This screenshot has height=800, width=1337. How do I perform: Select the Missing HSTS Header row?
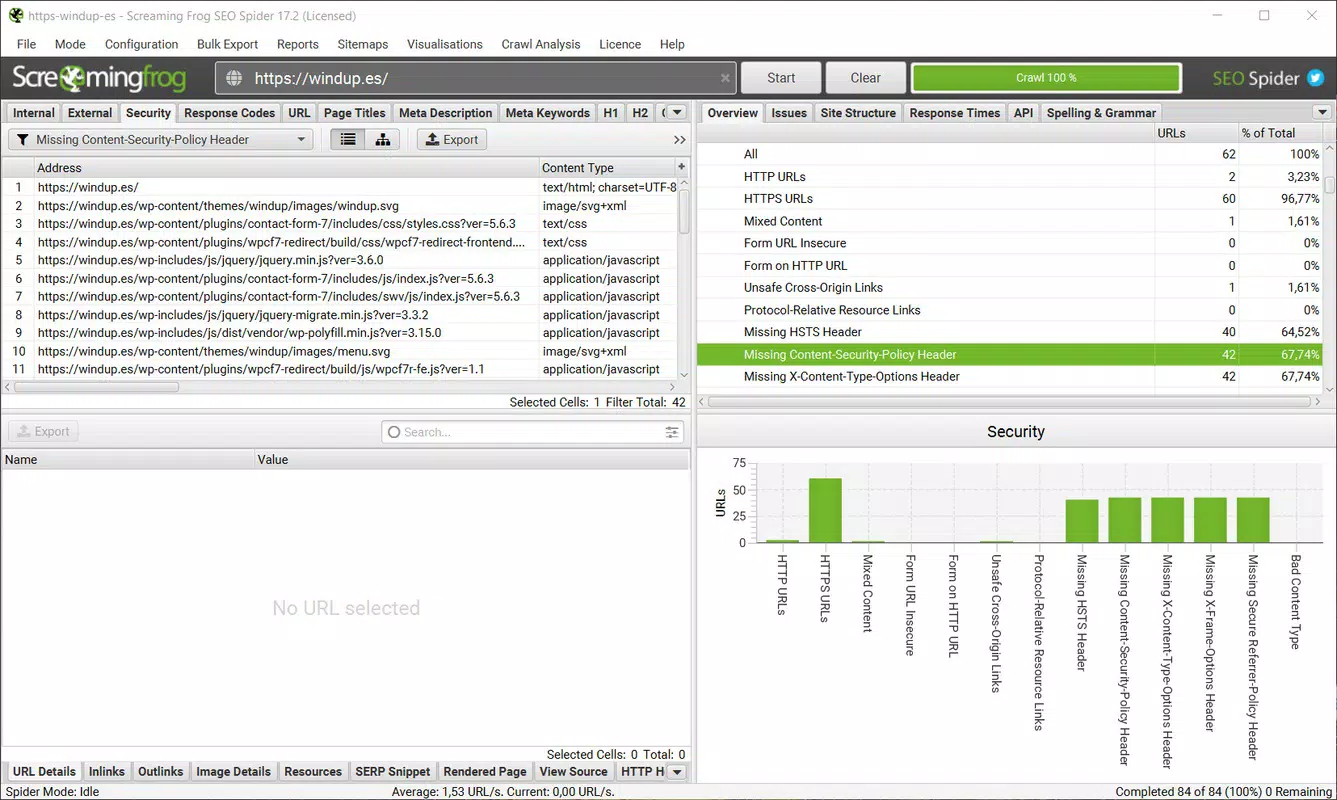(x=1008, y=332)
